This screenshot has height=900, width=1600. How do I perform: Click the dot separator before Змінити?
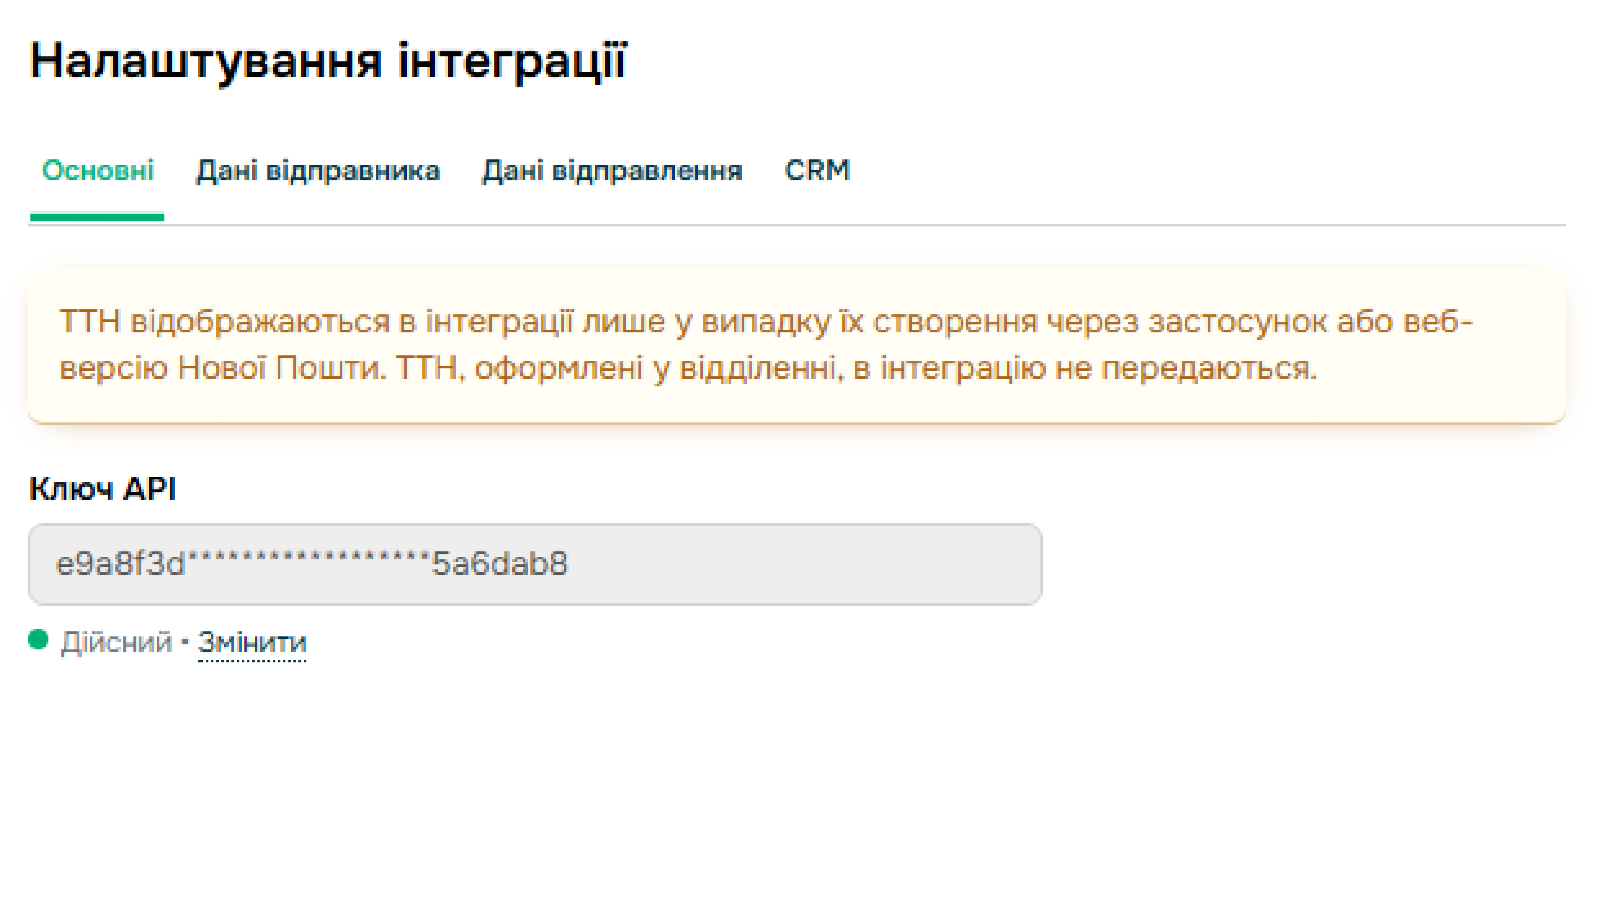[x=185, y=642]
